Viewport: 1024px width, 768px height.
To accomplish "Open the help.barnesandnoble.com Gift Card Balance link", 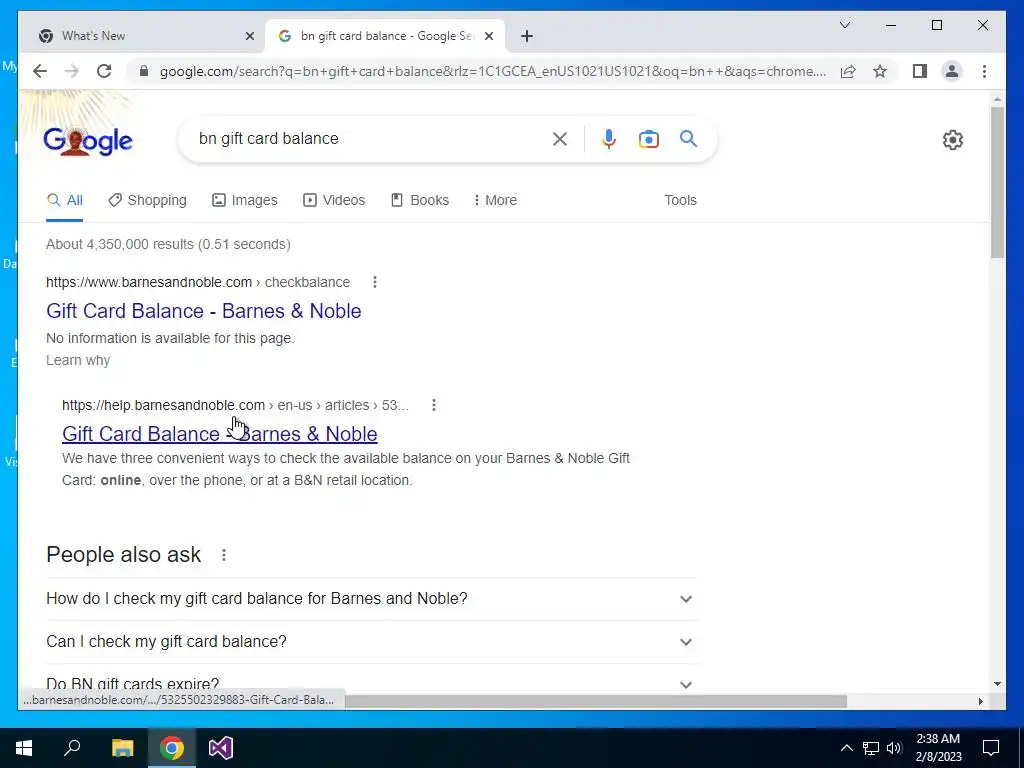I will coord(219,434).
